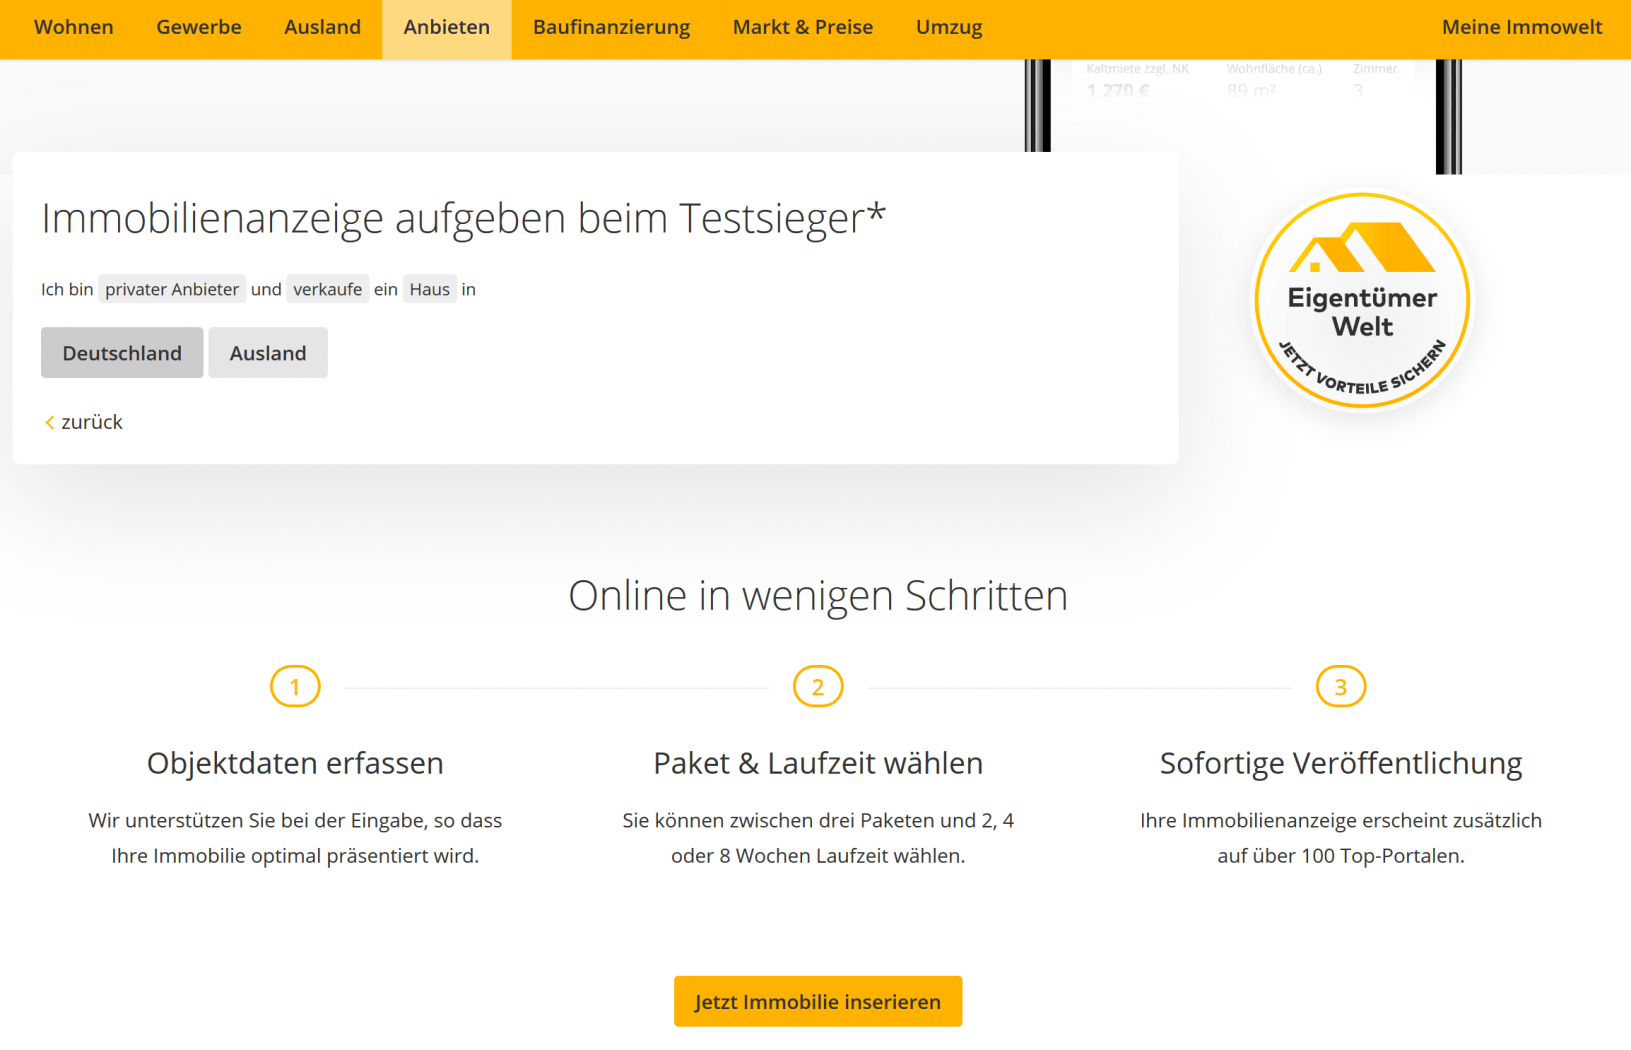
Task: Change the 'privater Anbieter' selection
Action: [x=172, y=289]
